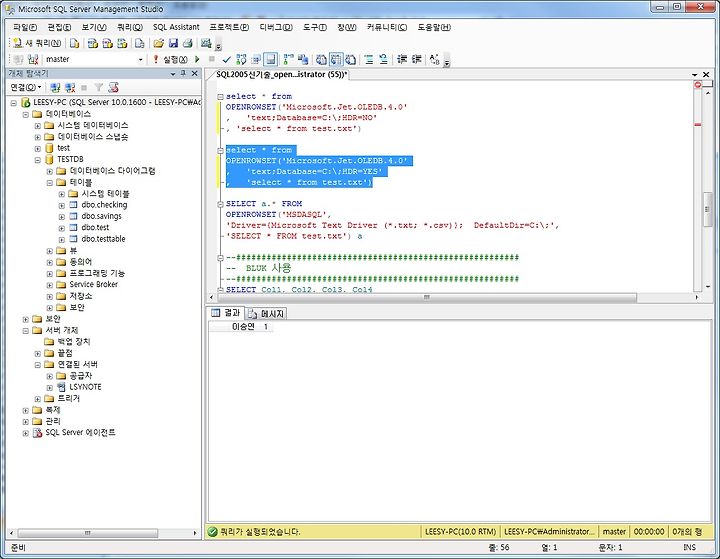This screenshot has height=559, width=720.
Task: Click the SQL Server Compact query icon
Action: click(x=140, y=43)
